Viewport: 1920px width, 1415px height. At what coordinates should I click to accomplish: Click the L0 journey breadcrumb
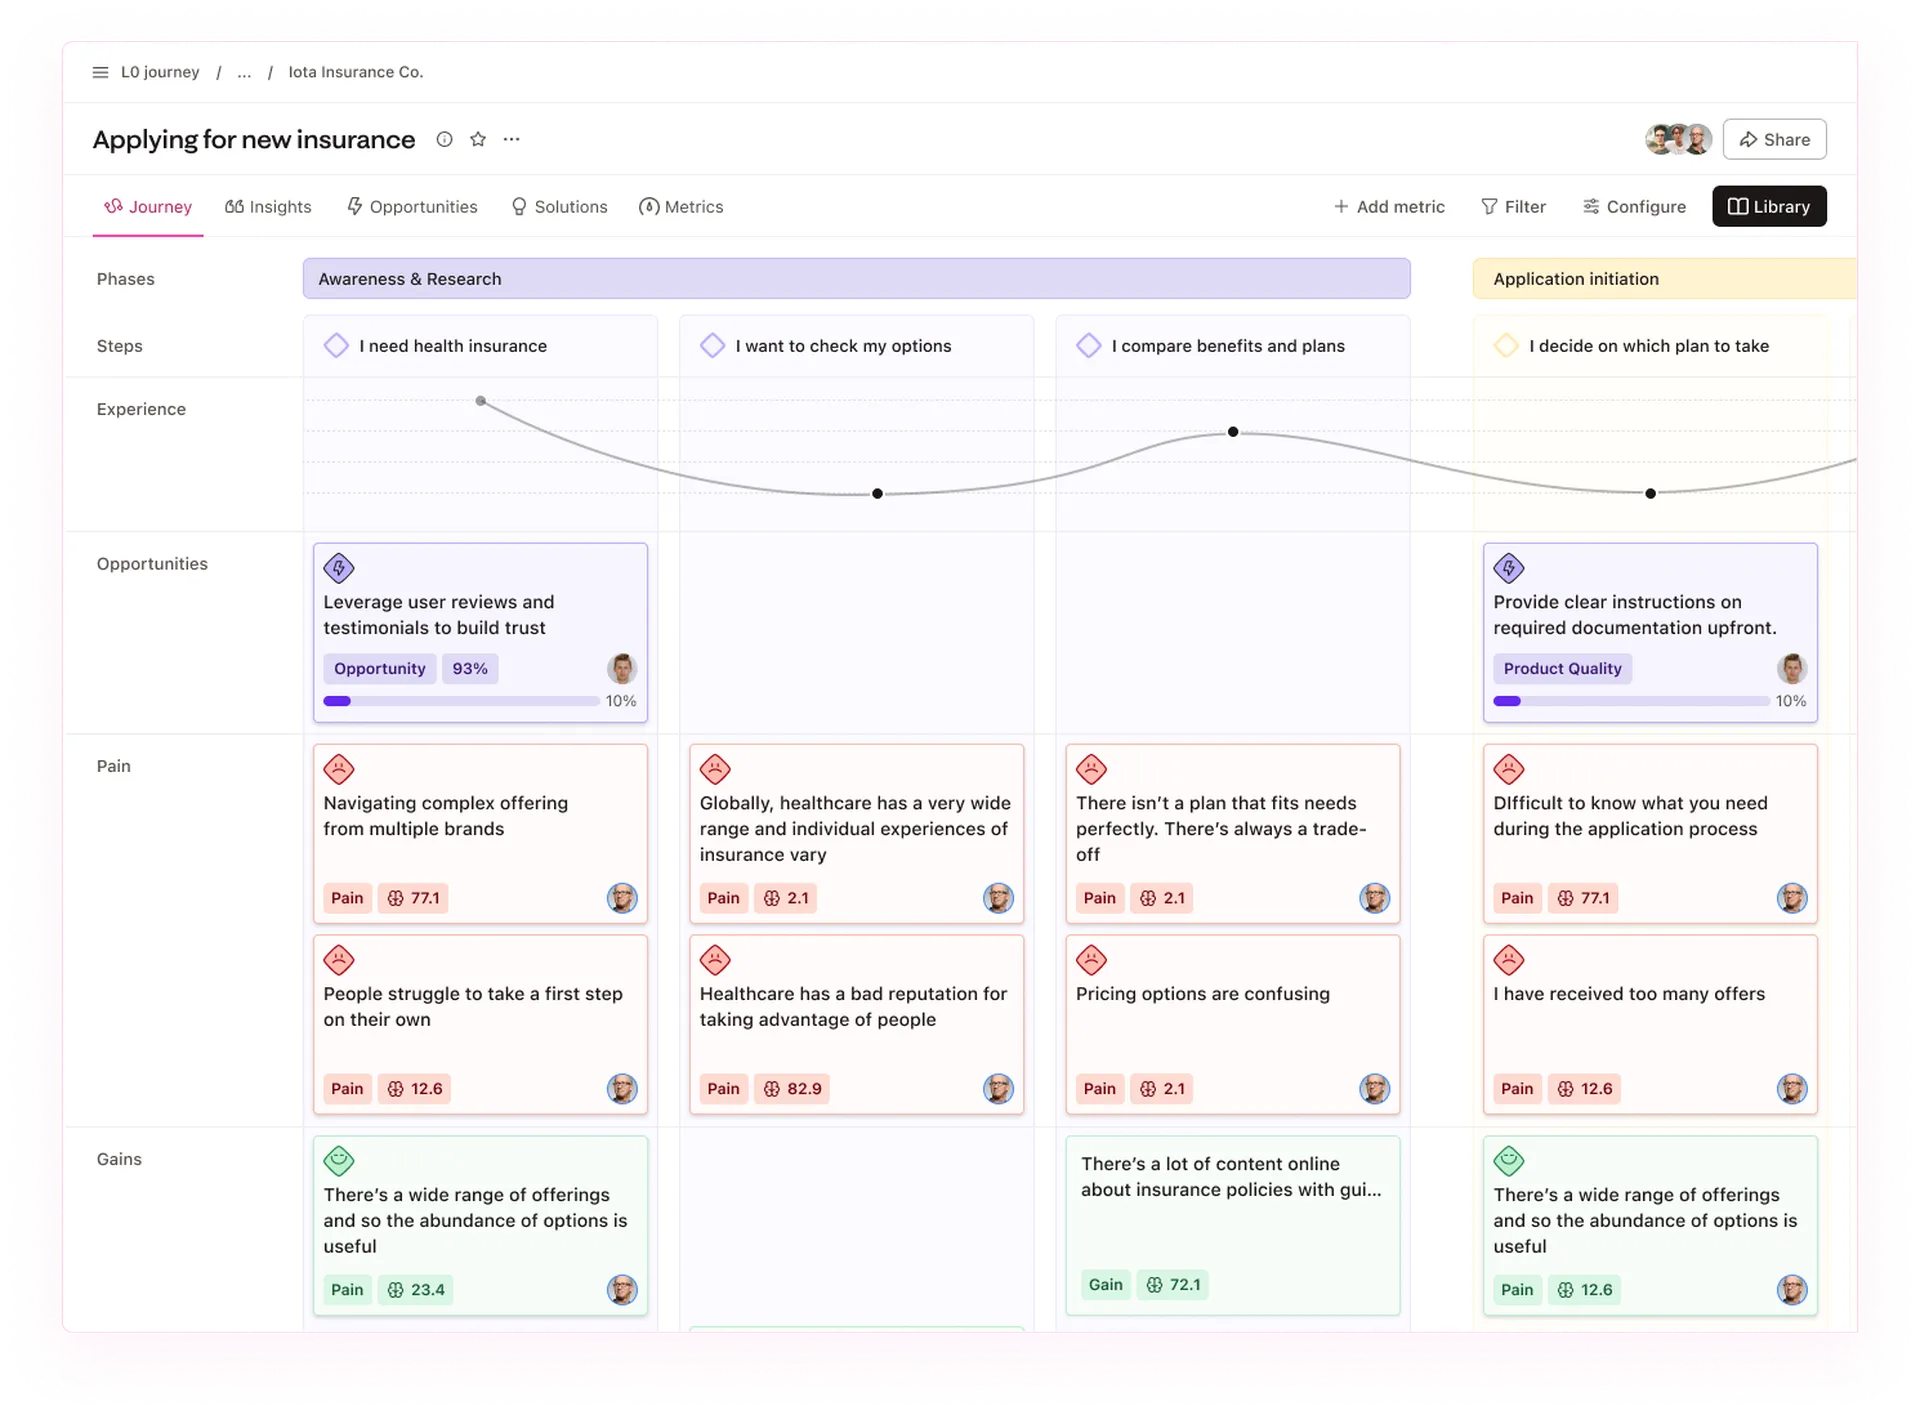[x=160, y=72]
